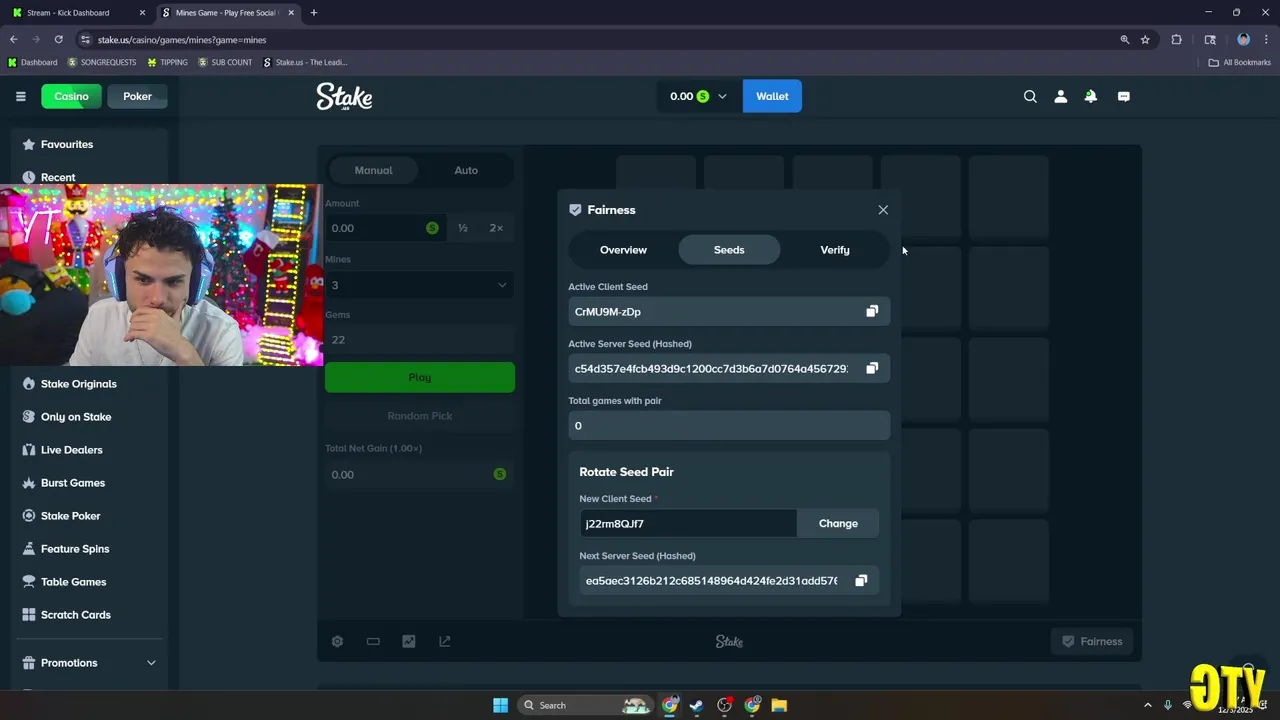The height and width of the screenshot is (720, 1280).
Task: Open the Recent sidebar link
Action: click(x=58, y=178)
